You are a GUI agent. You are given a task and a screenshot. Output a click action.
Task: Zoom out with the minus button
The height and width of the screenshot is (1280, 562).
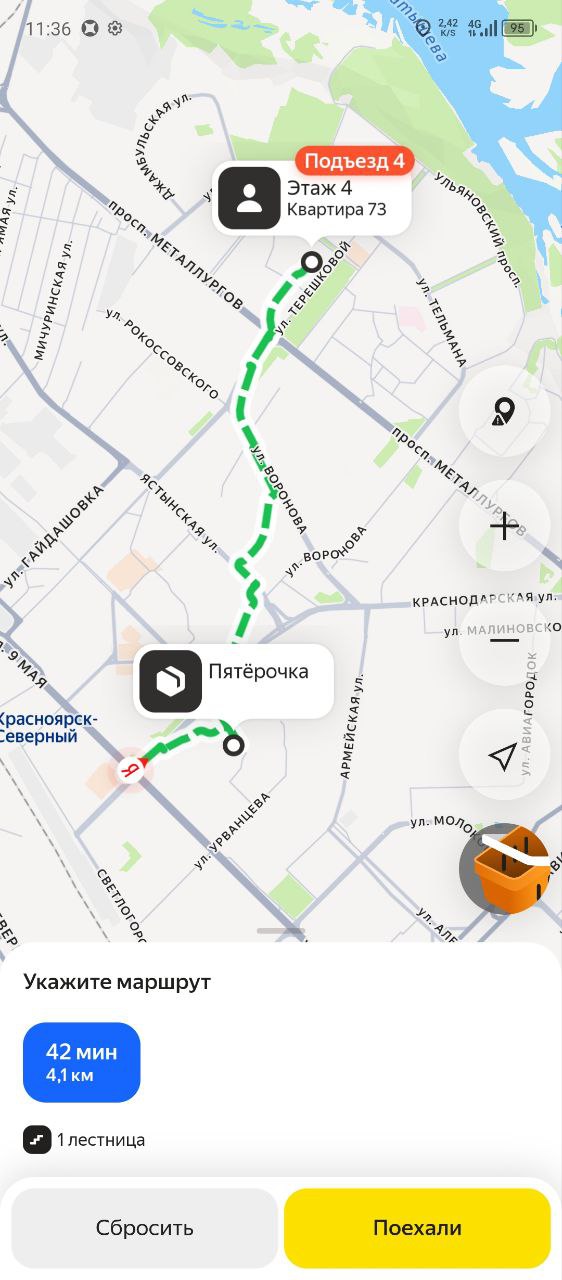point(504,640)
